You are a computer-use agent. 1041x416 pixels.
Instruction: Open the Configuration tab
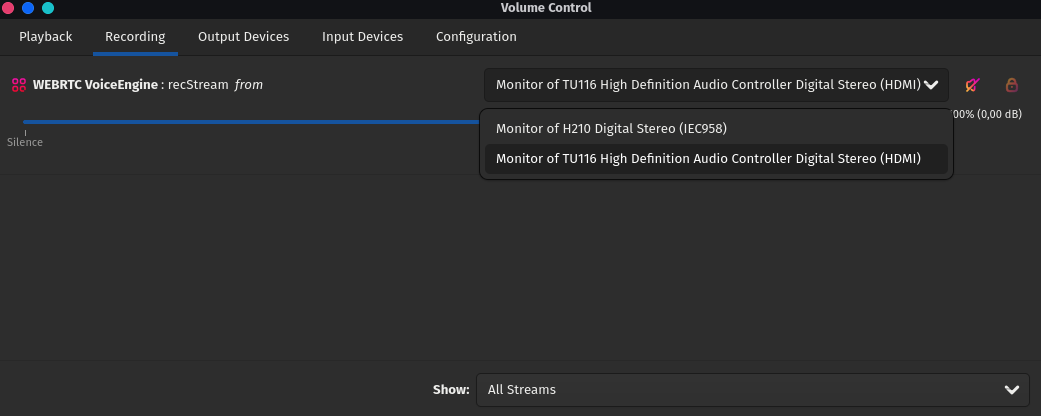point(476,37)
